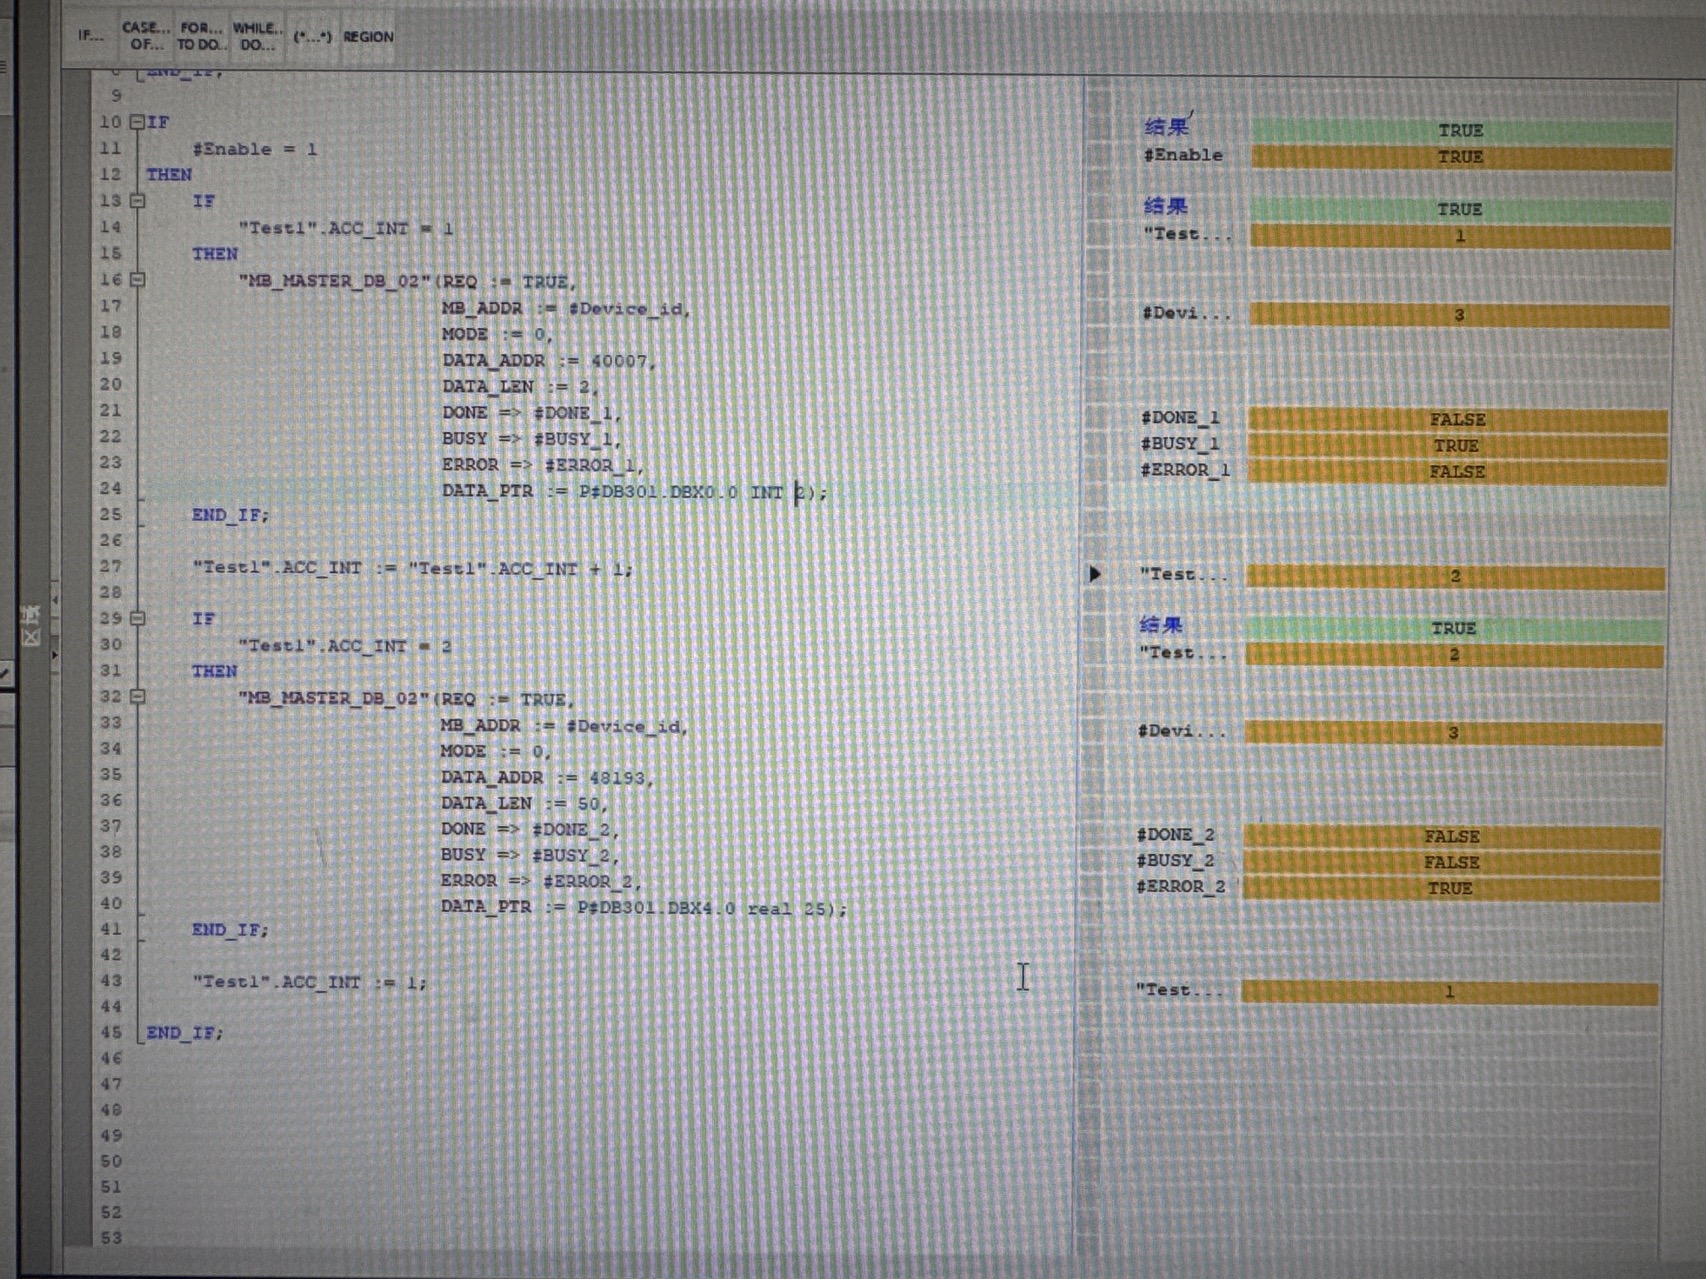1706x1279 pixels.
Task: Click the final END_IF on line 45
Action: click(184, 1032)
